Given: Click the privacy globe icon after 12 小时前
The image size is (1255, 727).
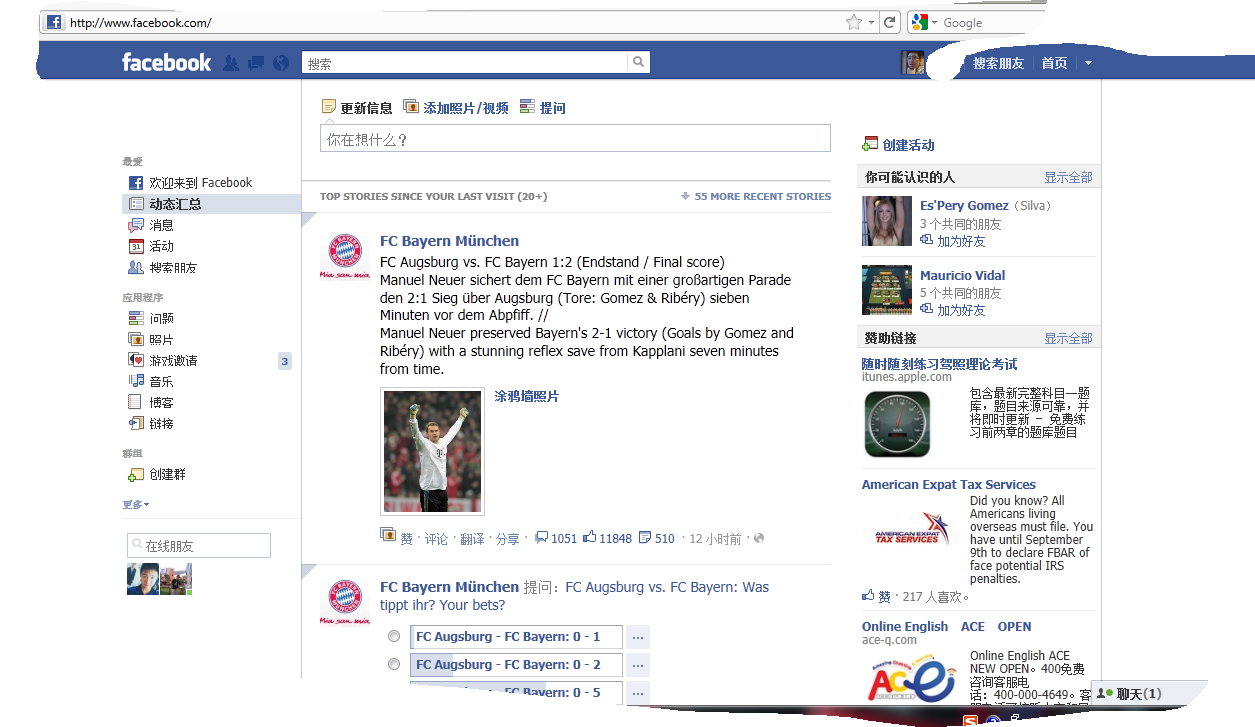Looking at the screenshot, I should click(759, 538).
